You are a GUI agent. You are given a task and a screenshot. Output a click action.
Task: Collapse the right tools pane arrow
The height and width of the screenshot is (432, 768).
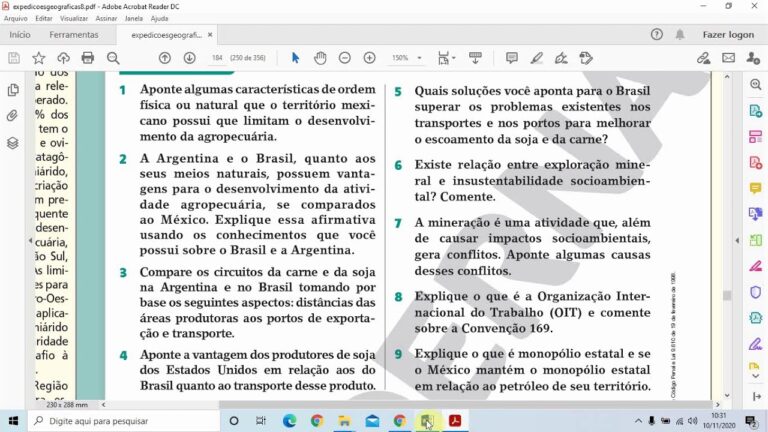(x=737, y=240)
